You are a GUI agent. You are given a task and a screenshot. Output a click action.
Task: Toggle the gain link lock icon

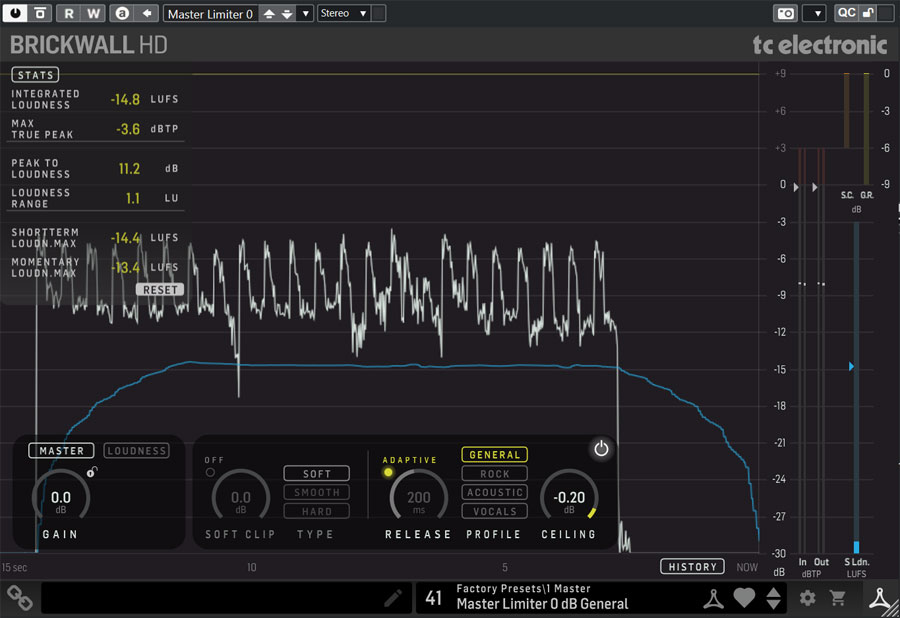point(92,472)
